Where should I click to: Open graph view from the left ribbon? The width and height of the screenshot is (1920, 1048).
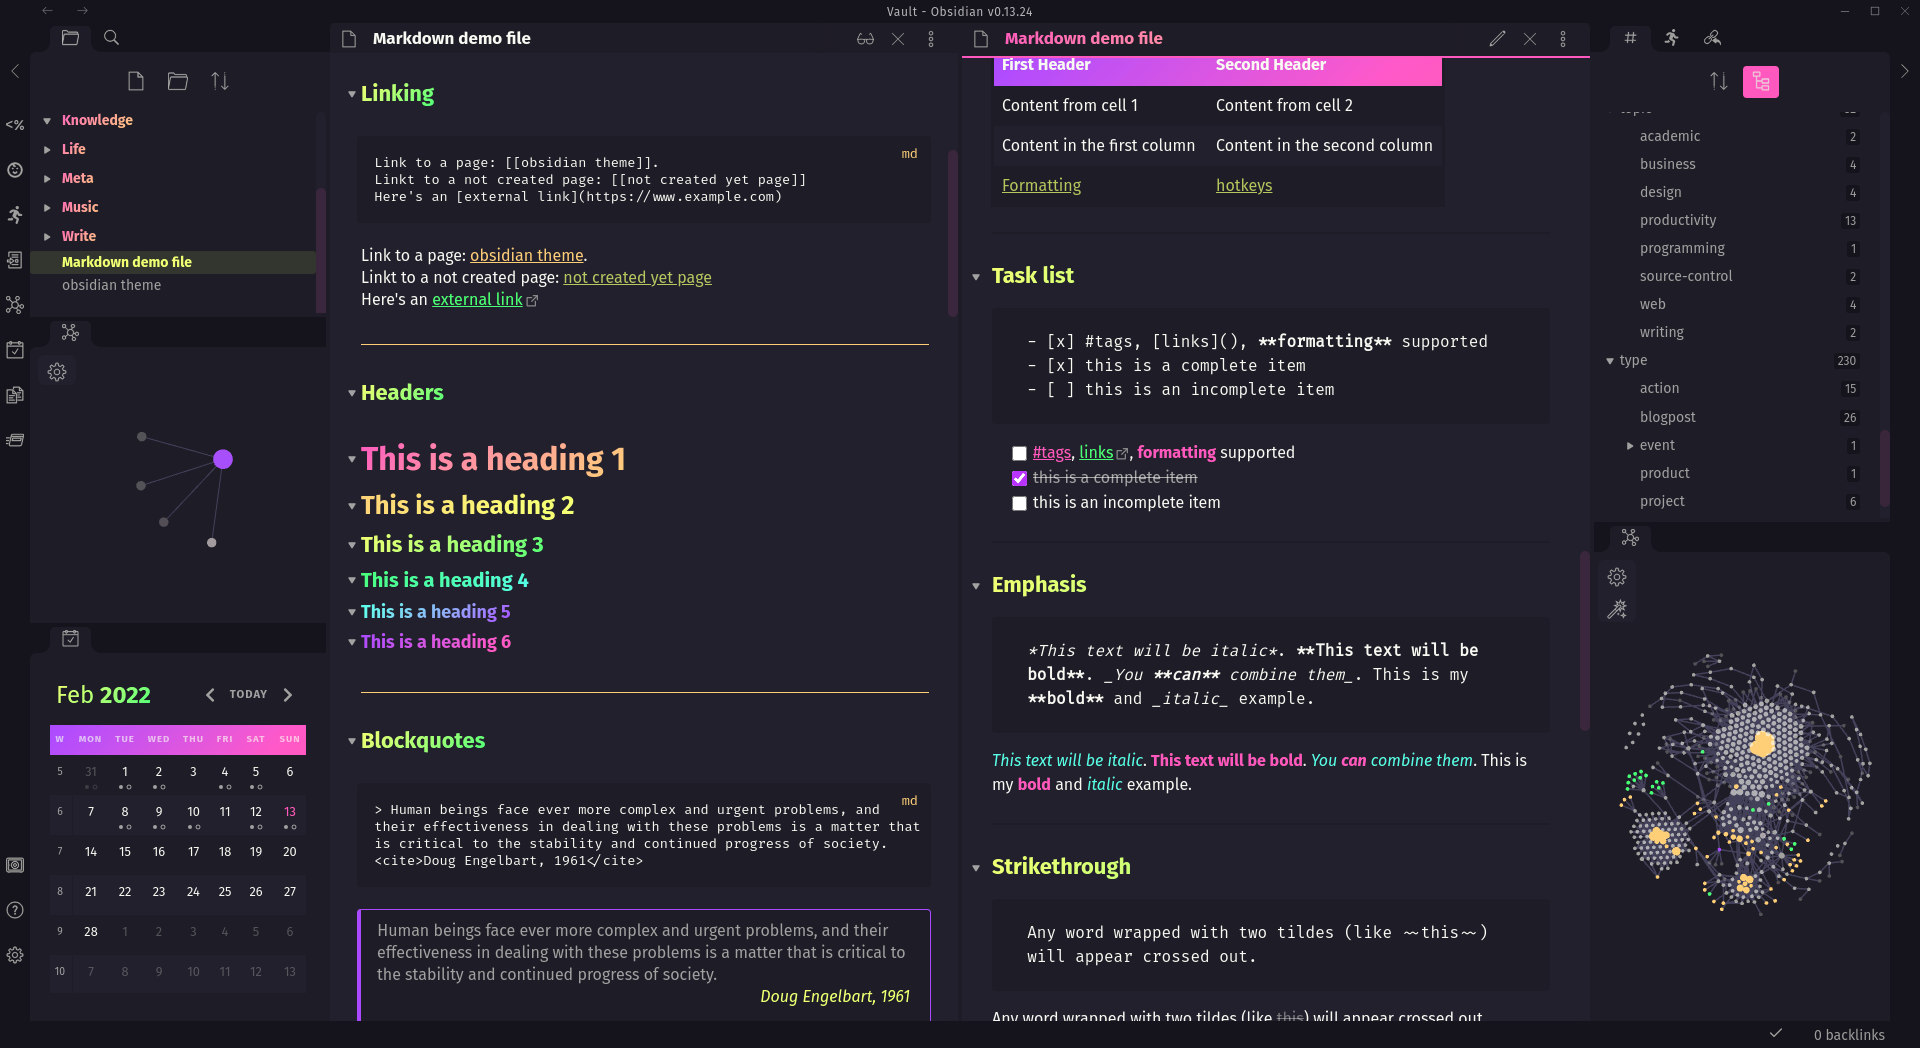coord(15,305)
